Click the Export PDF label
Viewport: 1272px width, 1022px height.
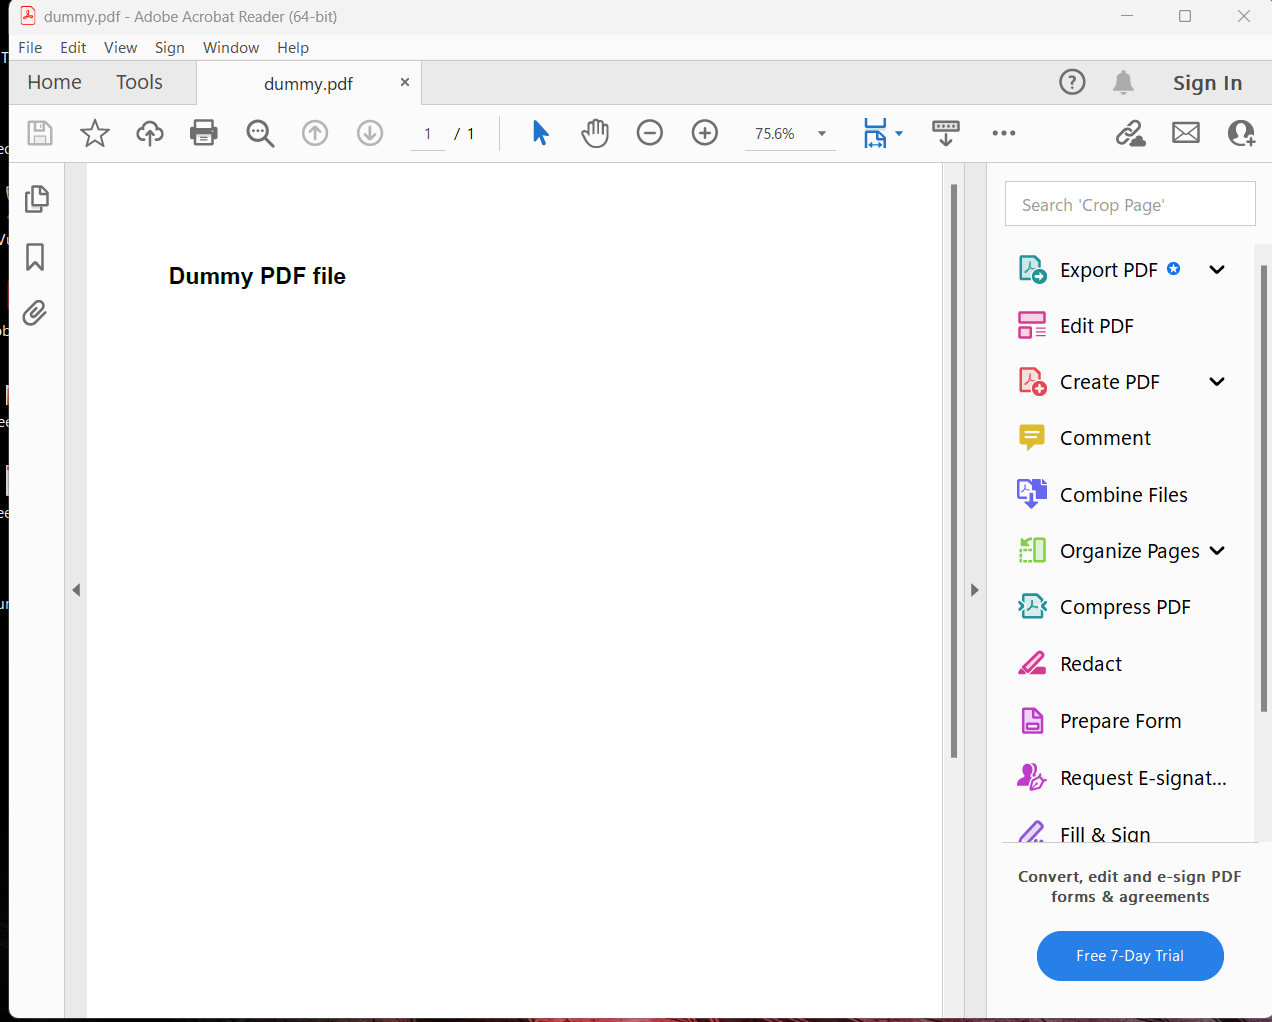[1108, 270]
